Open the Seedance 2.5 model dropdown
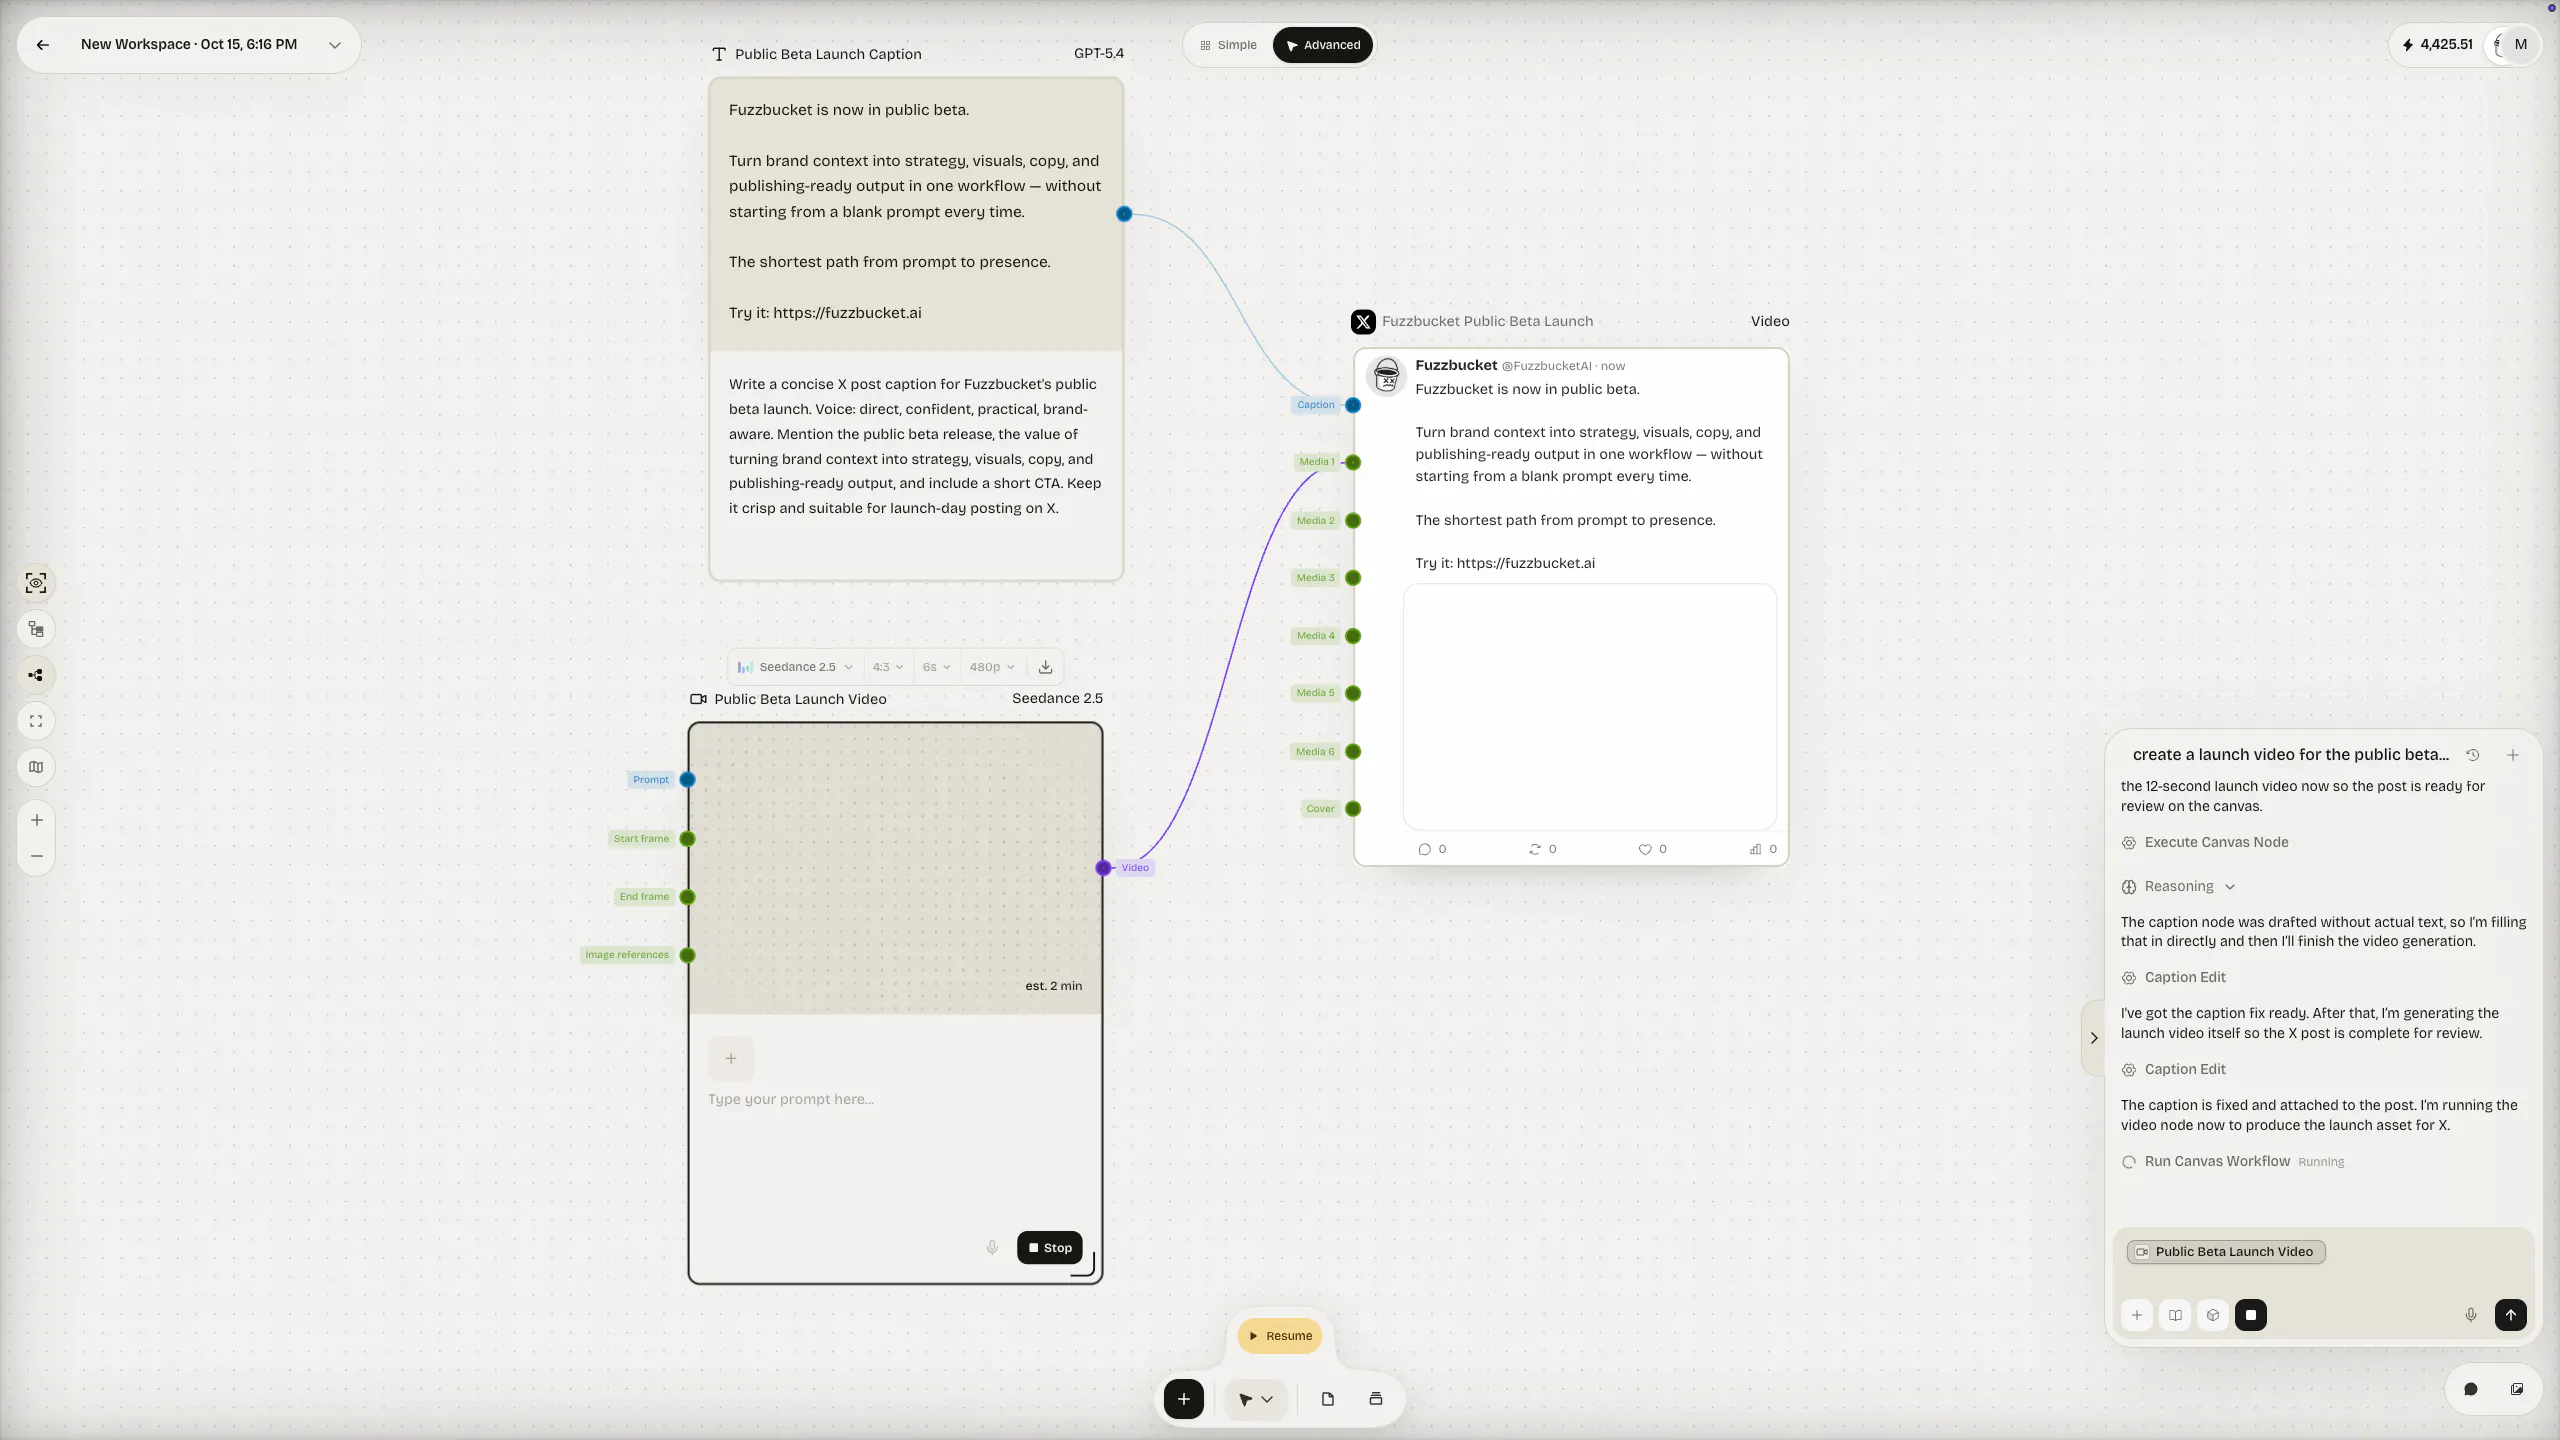Image resolution: width=2560 pixels, height=1440 pixels. (x=795, y=667)
